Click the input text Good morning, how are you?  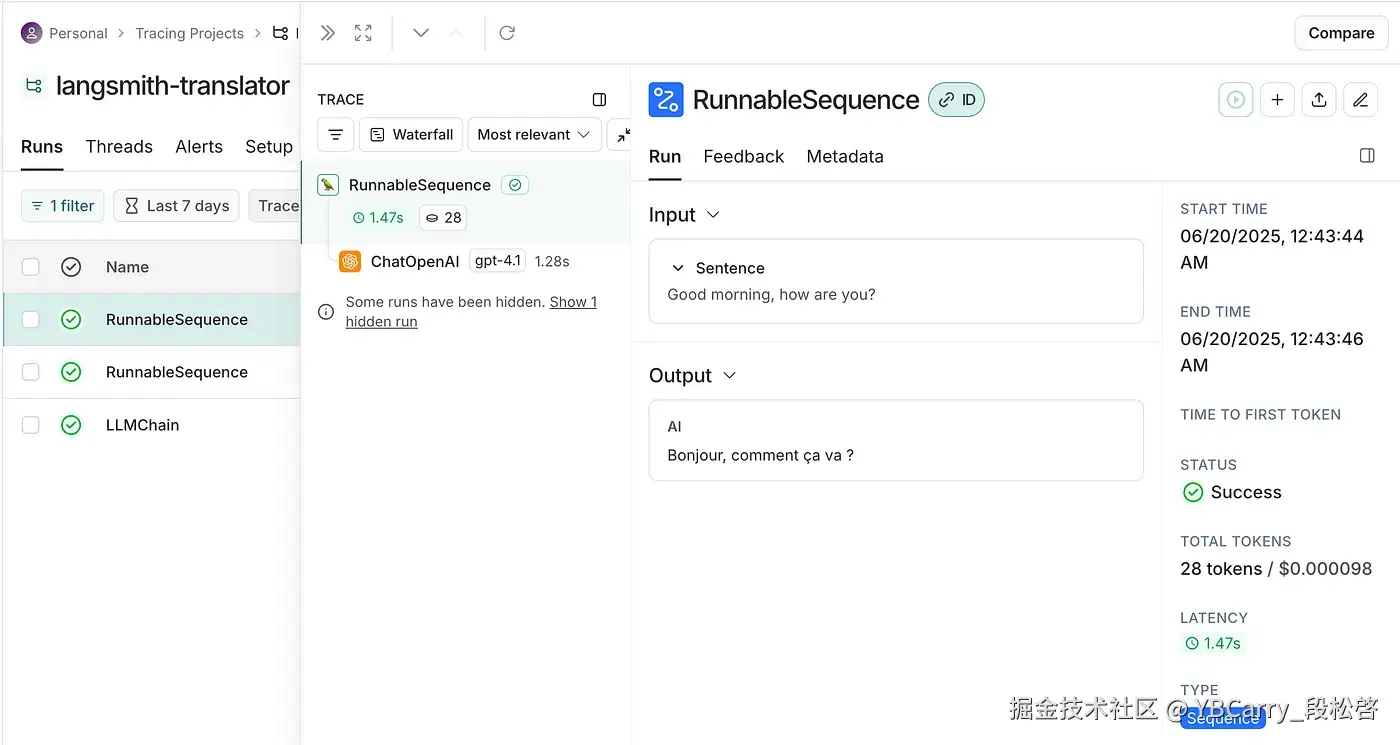pyautogui.click(x=771, y=295)
